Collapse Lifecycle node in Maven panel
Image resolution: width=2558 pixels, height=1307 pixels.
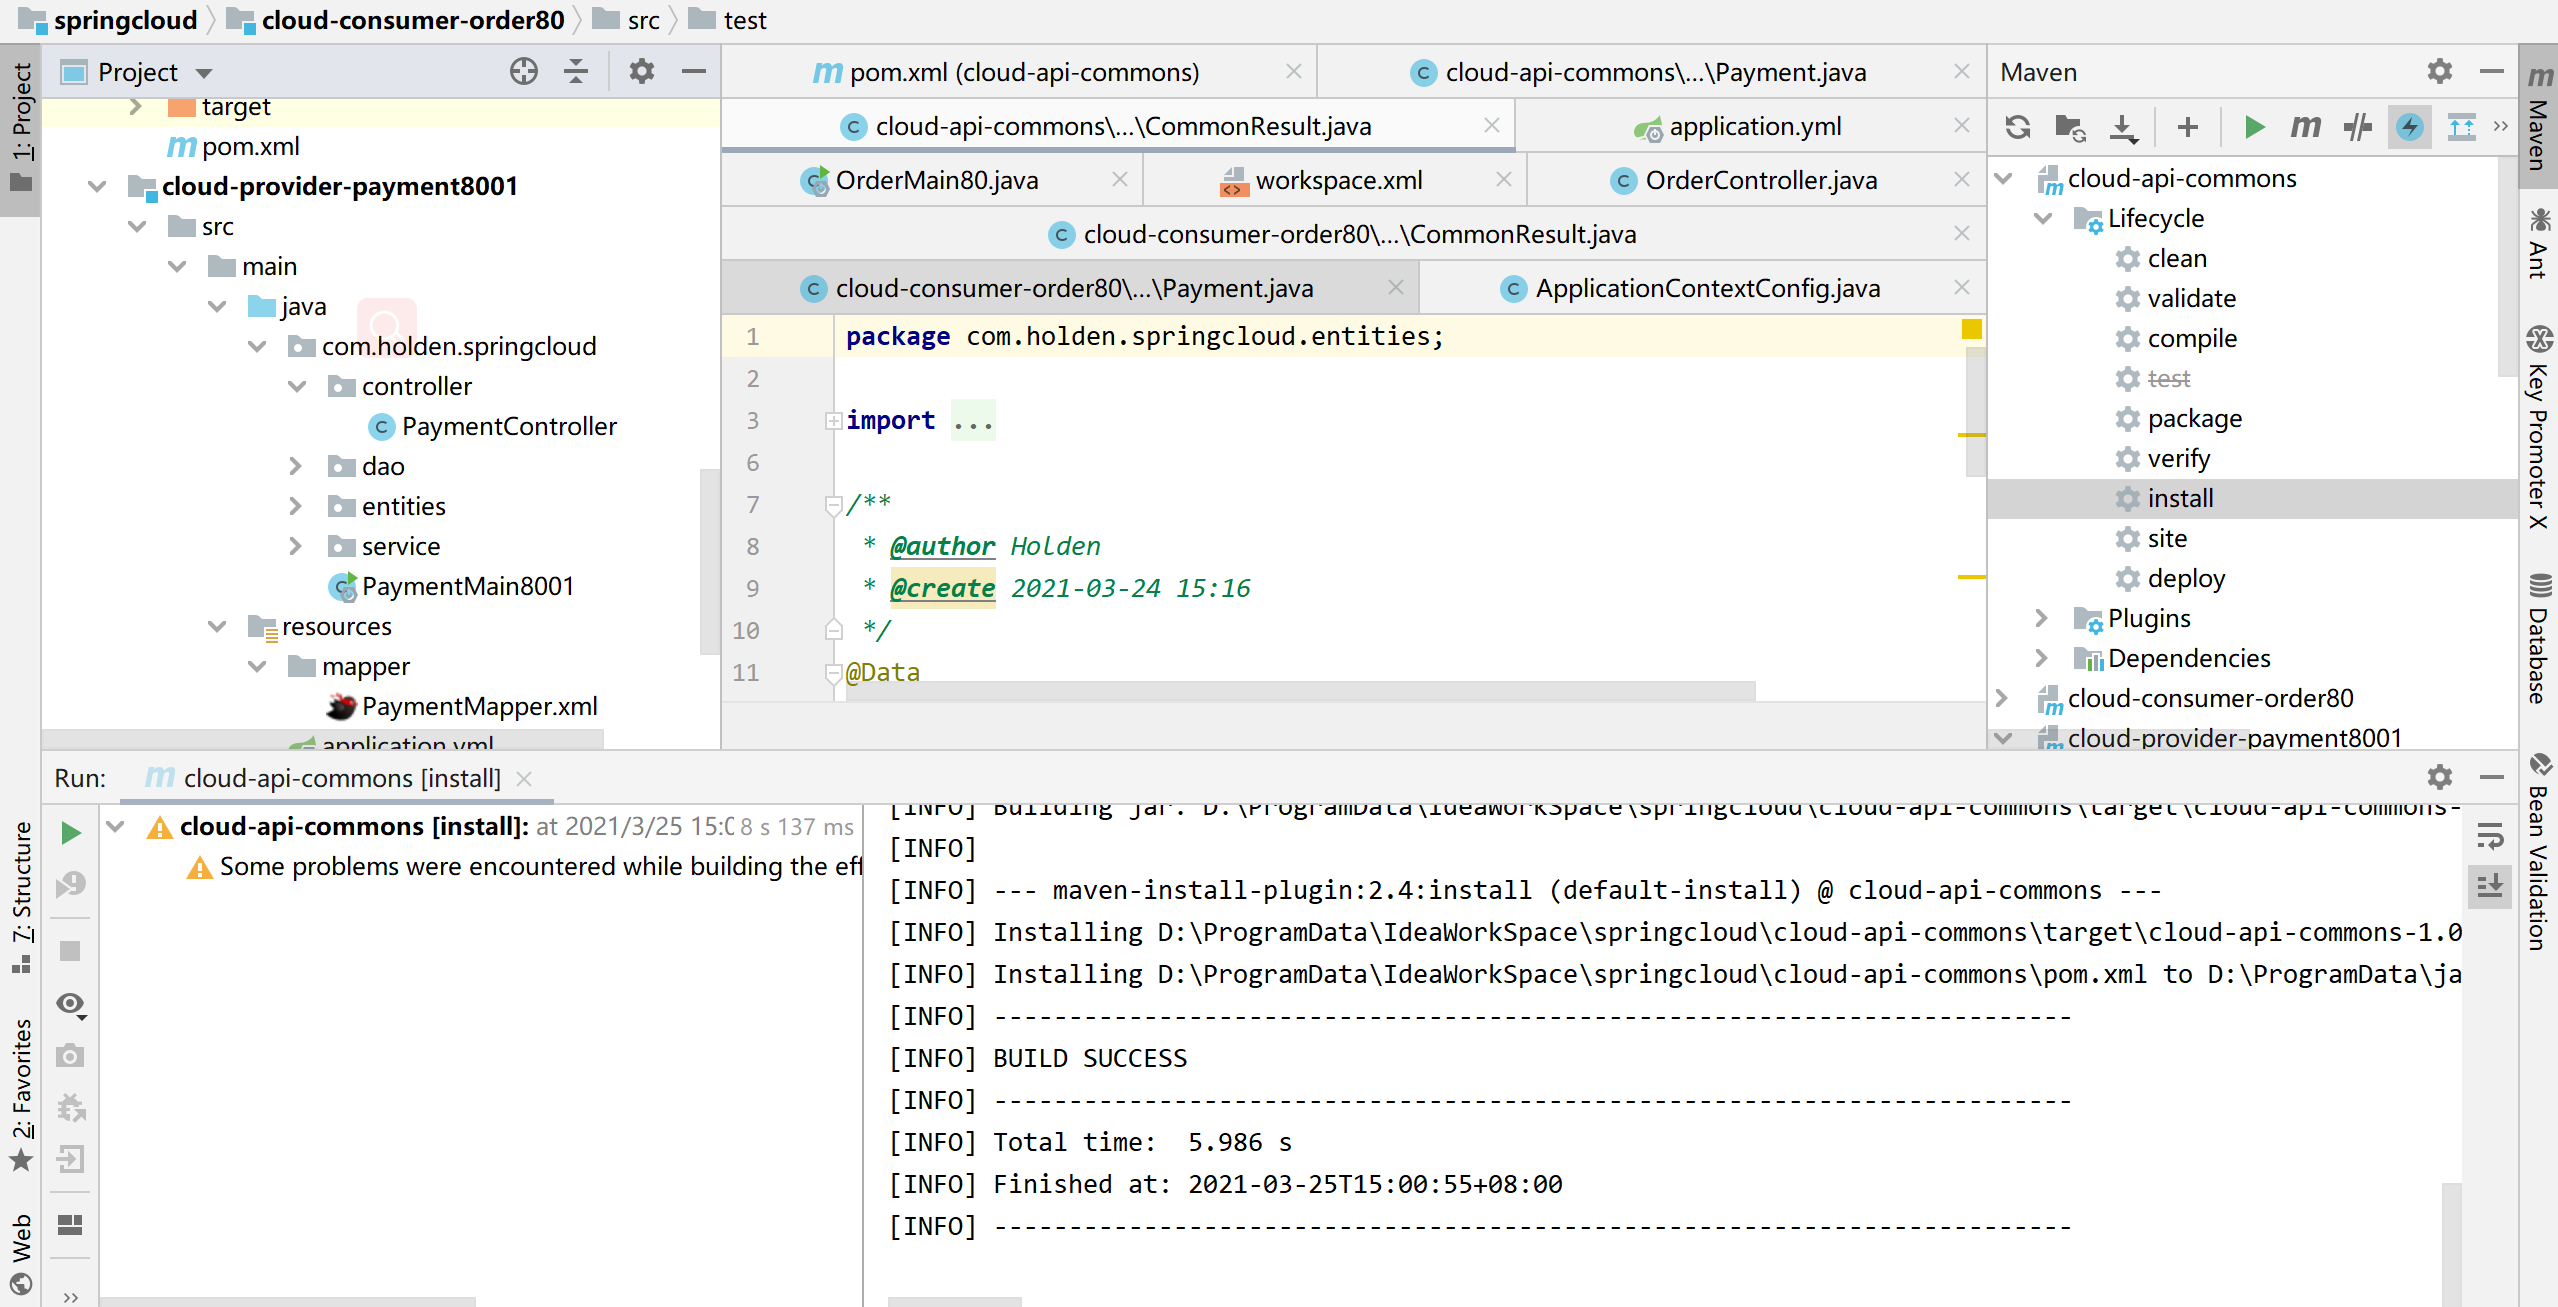pyautogui.click(x=2043, y=218)
